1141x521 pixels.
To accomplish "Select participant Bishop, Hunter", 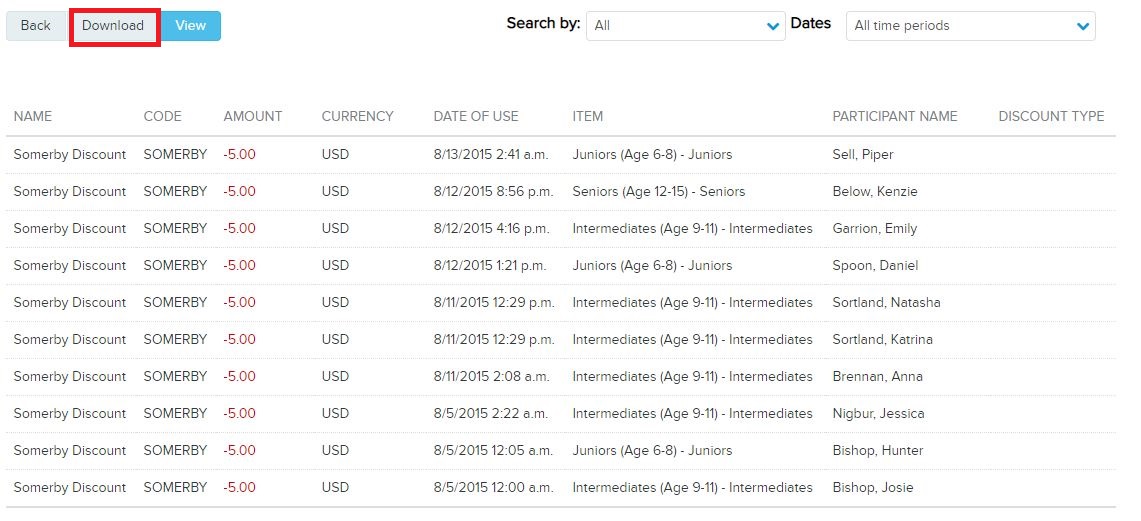I will pyautogui.click(x=878, y=450).
